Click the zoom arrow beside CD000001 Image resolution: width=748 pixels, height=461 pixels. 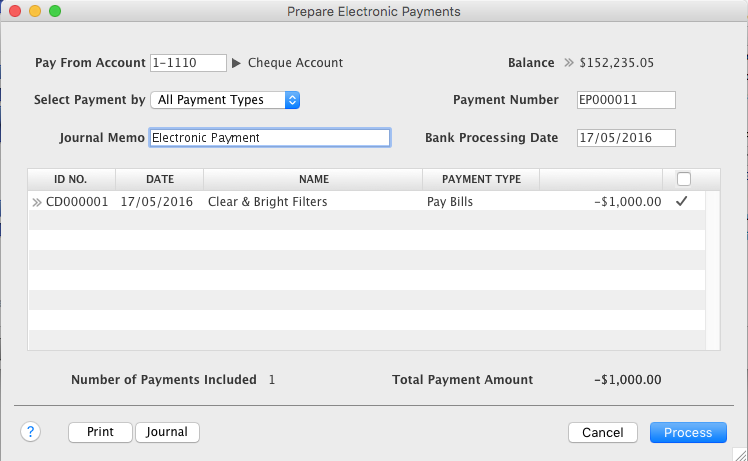point(37,202)
